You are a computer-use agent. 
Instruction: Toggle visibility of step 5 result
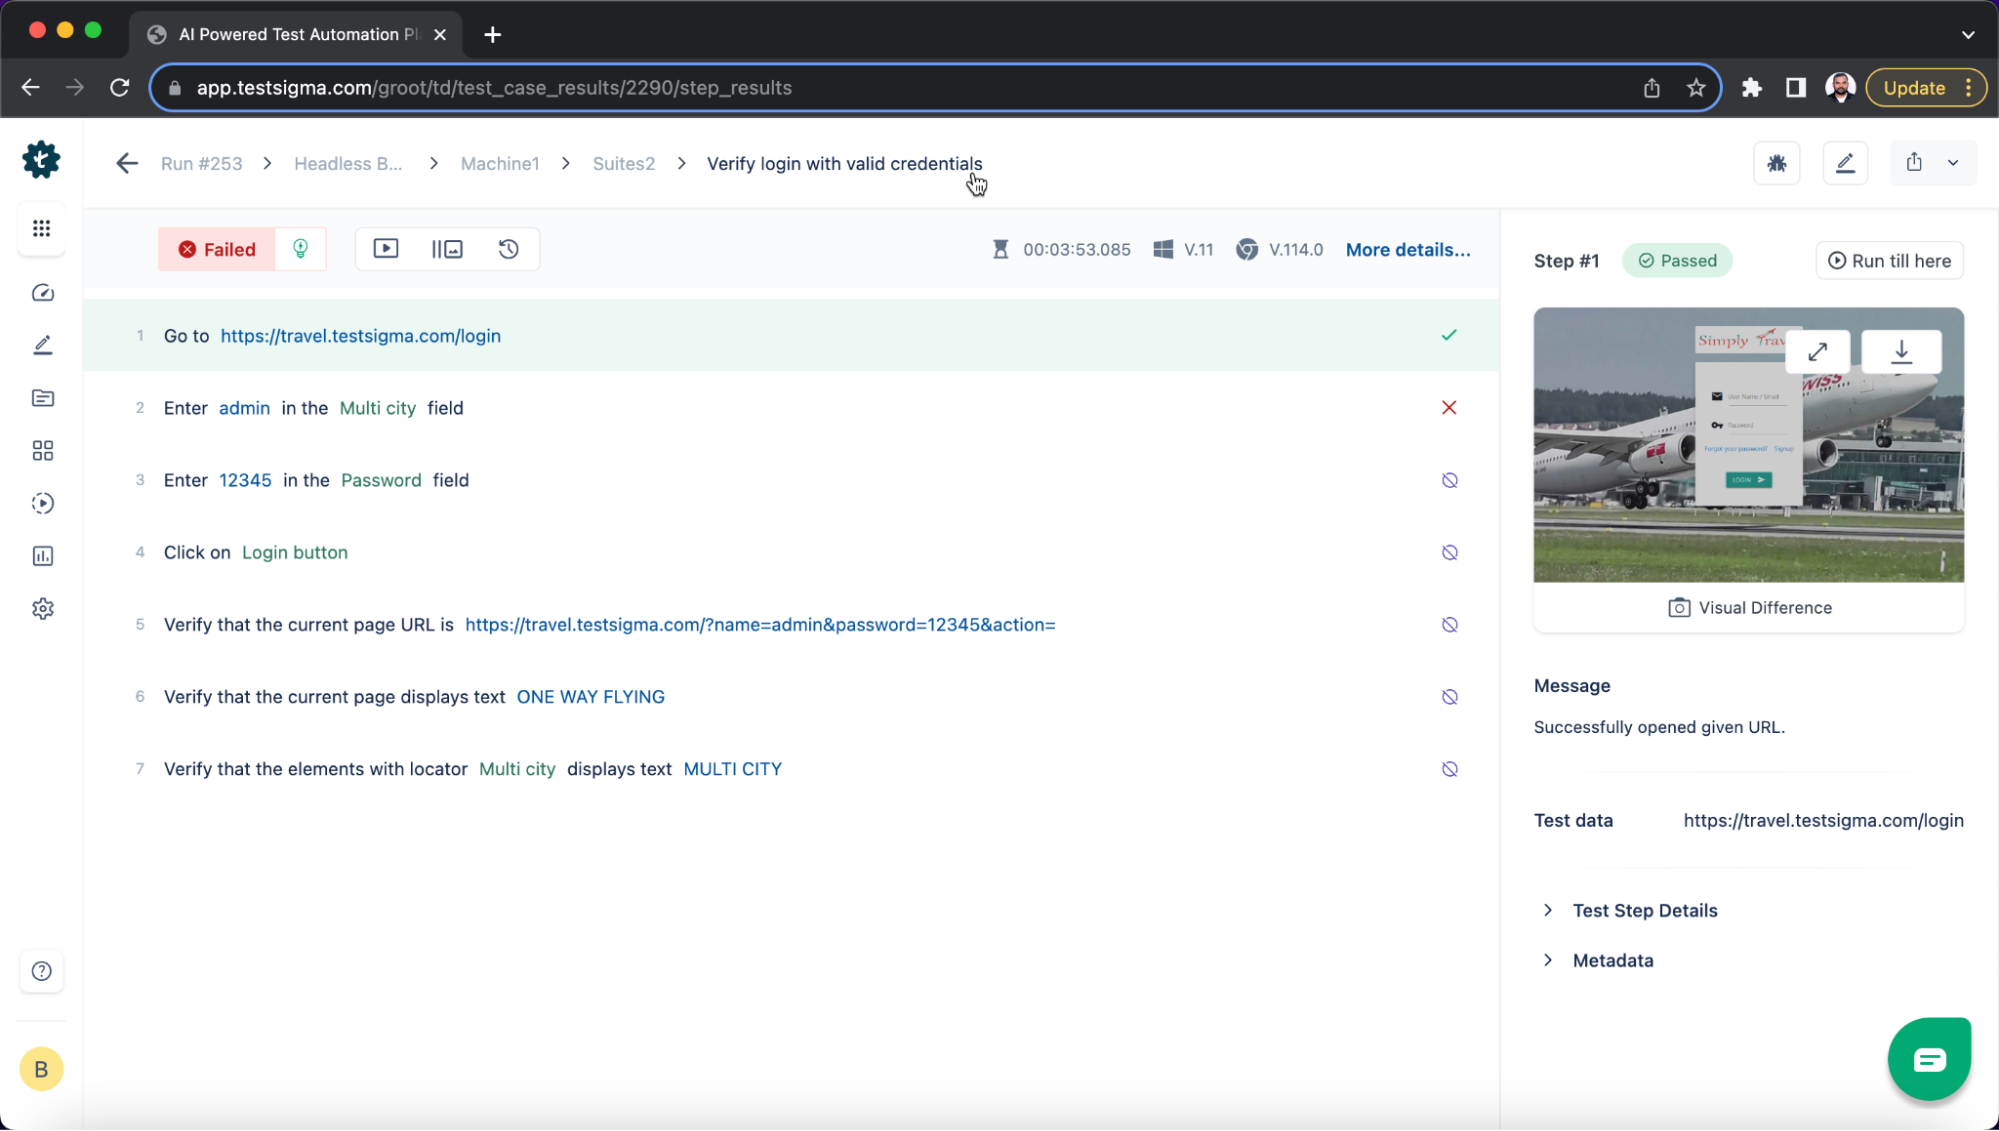click(x=1448, y=625)
